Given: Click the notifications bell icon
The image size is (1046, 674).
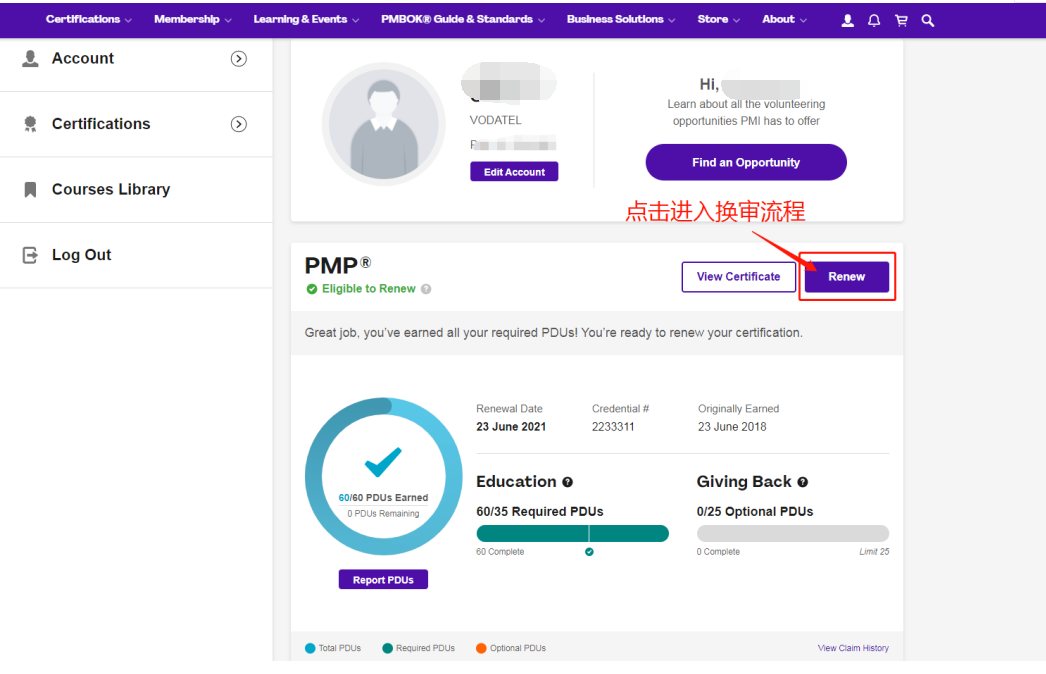Looking at the screenshot, I should tap(874, 19).
